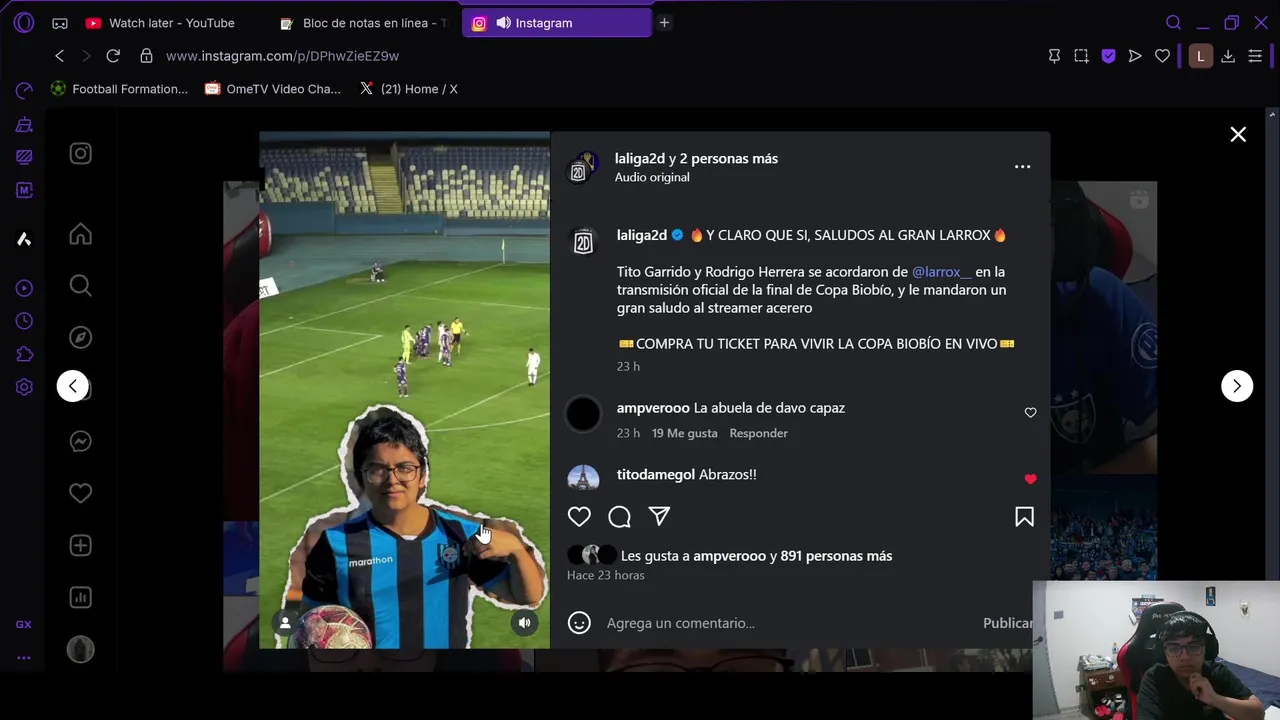Open the @larrox__ mention link
The image size is (1280, 720).
(942, 272)
